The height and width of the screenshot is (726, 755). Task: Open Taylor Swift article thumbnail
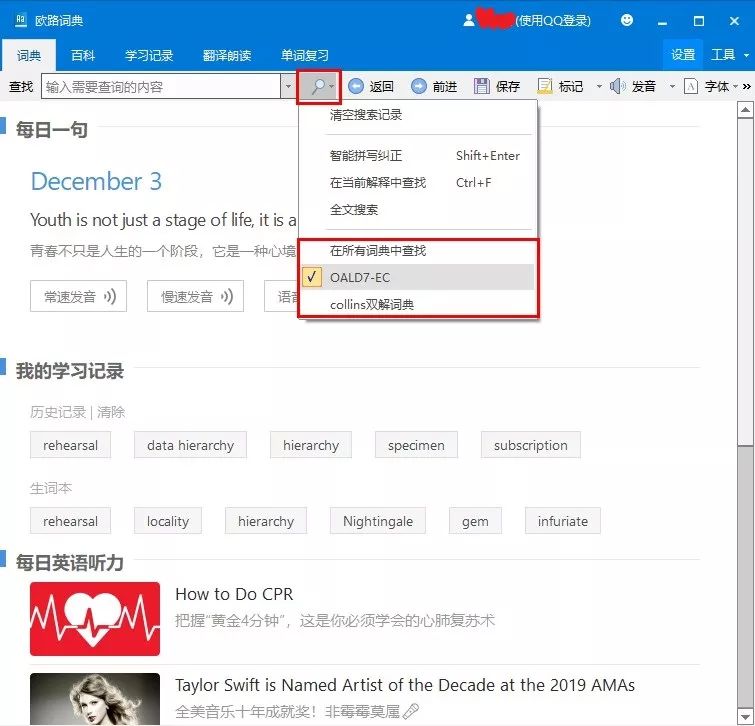[95, 699]
